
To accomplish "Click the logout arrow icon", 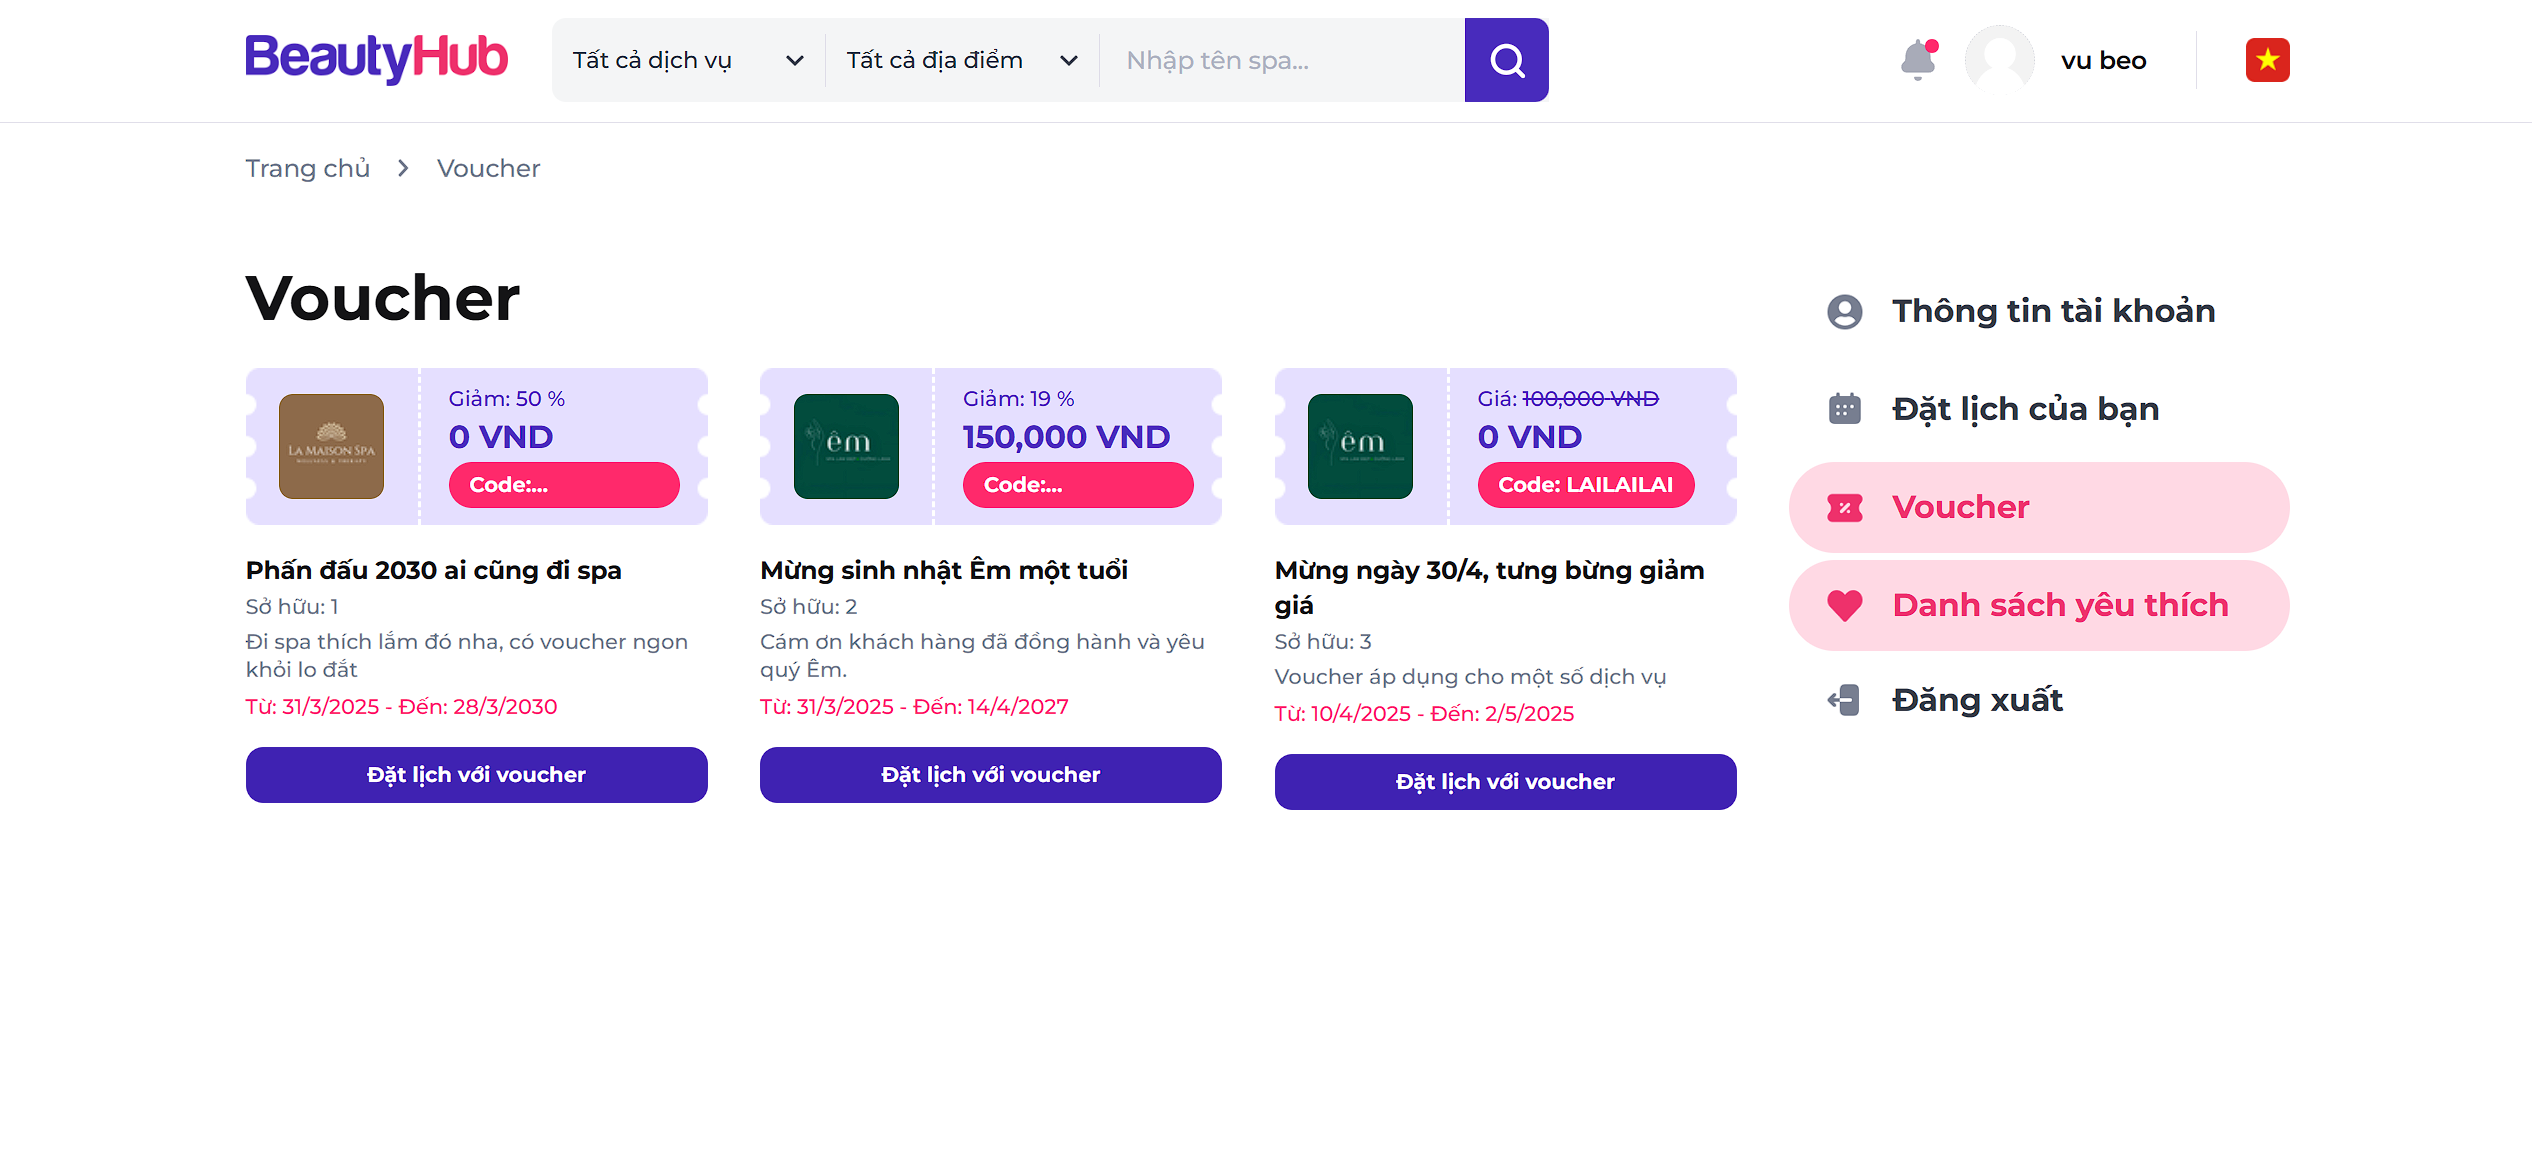I will (1844, 700).
